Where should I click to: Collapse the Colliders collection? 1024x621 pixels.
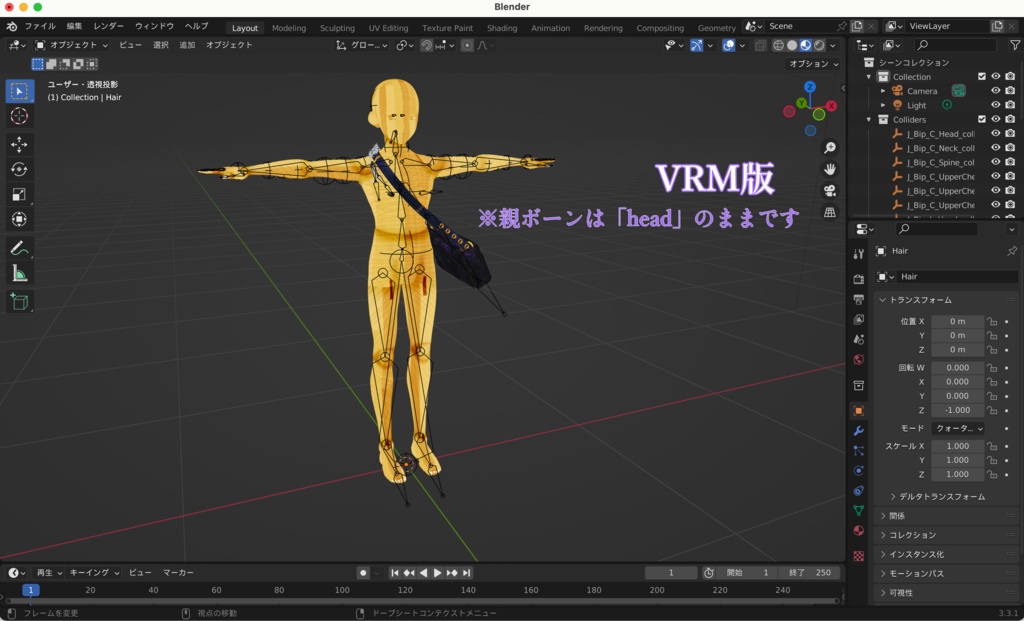[869, 119]
